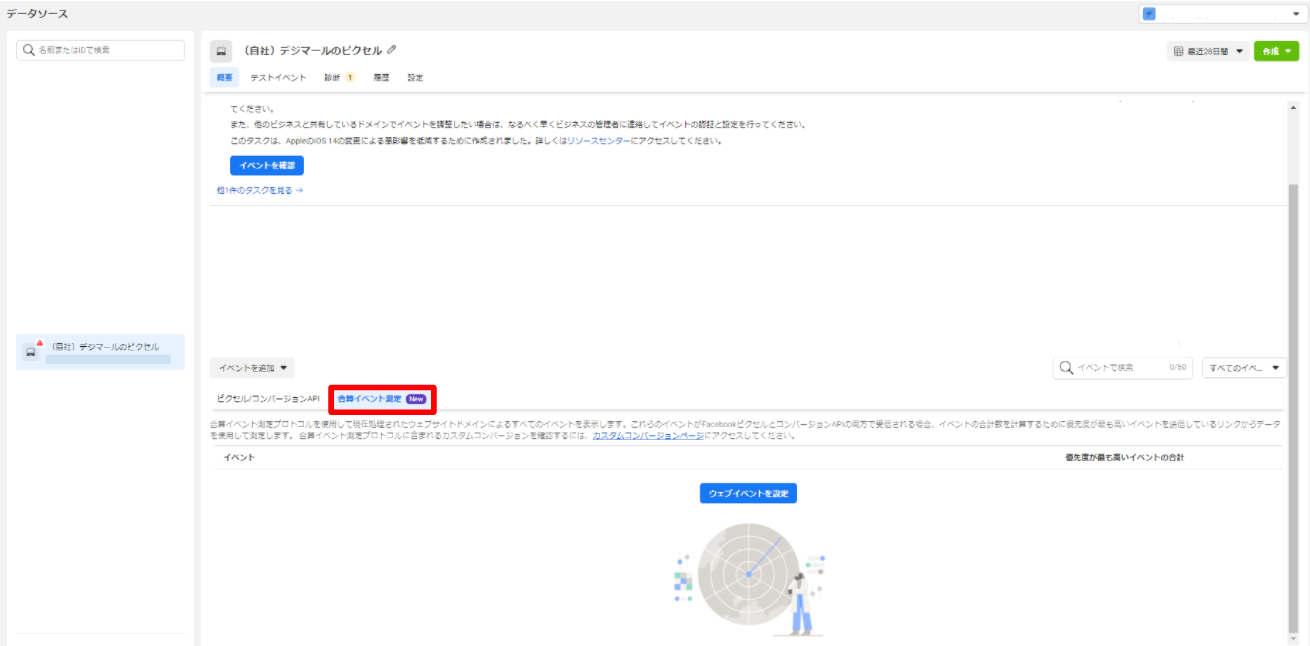Switch to the テストイベント tab
Viewport: 1310px width, 646px height.
tap(278, 78)
